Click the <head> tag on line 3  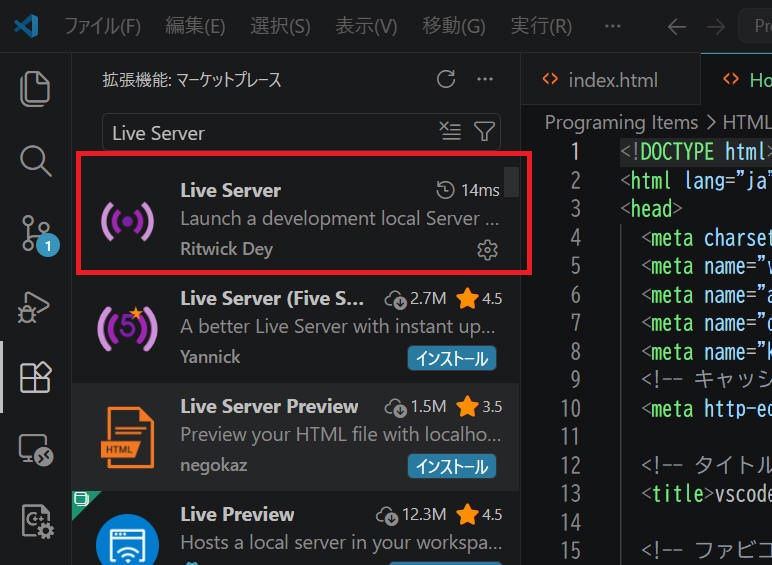[x=651, y=209]
